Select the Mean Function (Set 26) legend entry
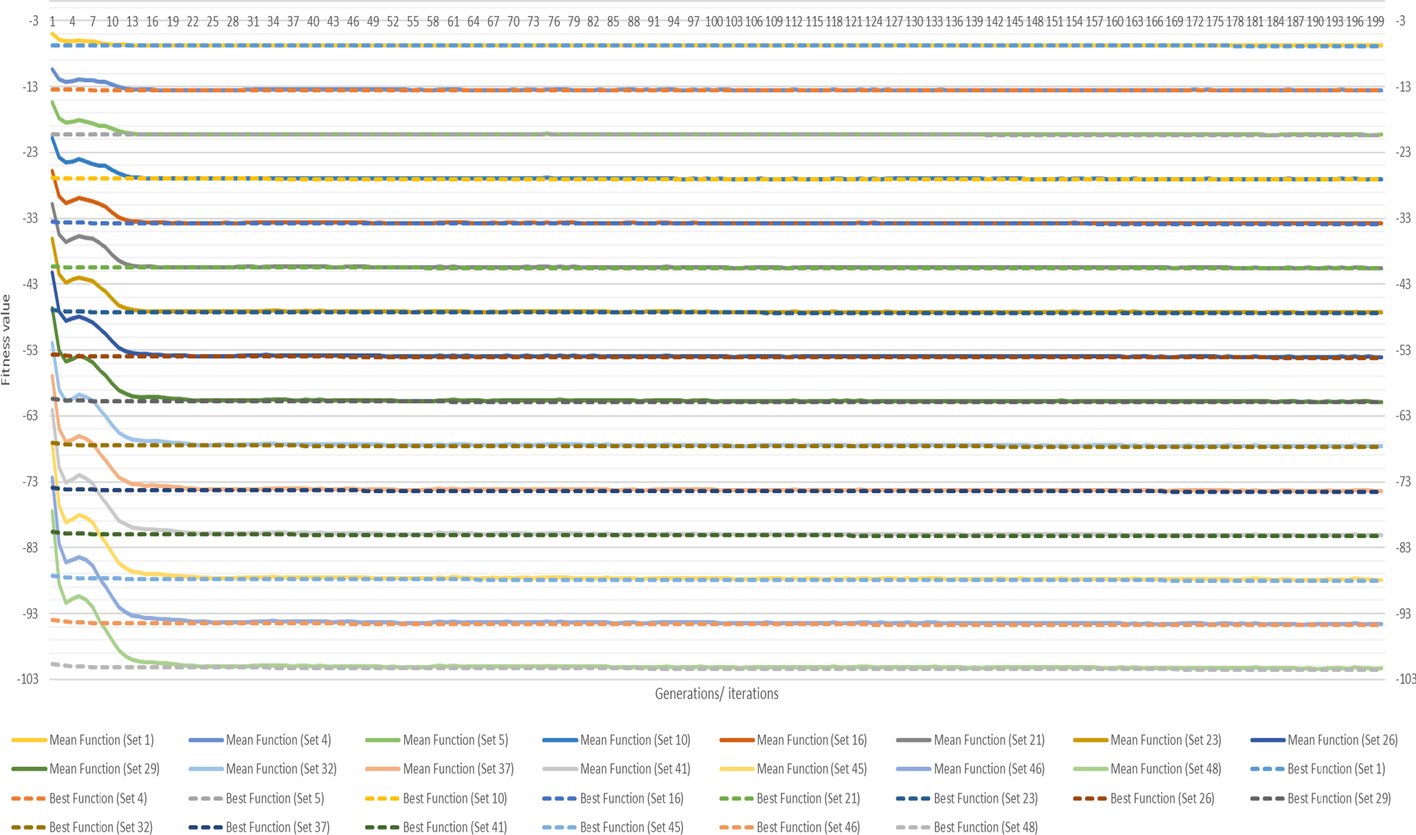Screen dimensions: 1416x835 click(1325, 740)
